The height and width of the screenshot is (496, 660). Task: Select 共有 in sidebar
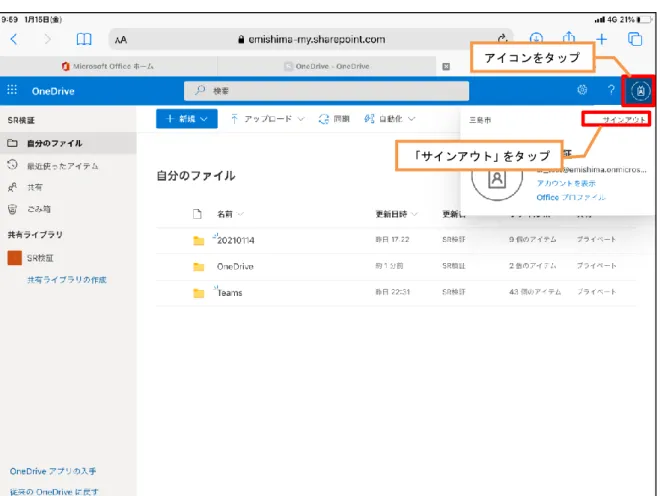click(x=68, y=187)
